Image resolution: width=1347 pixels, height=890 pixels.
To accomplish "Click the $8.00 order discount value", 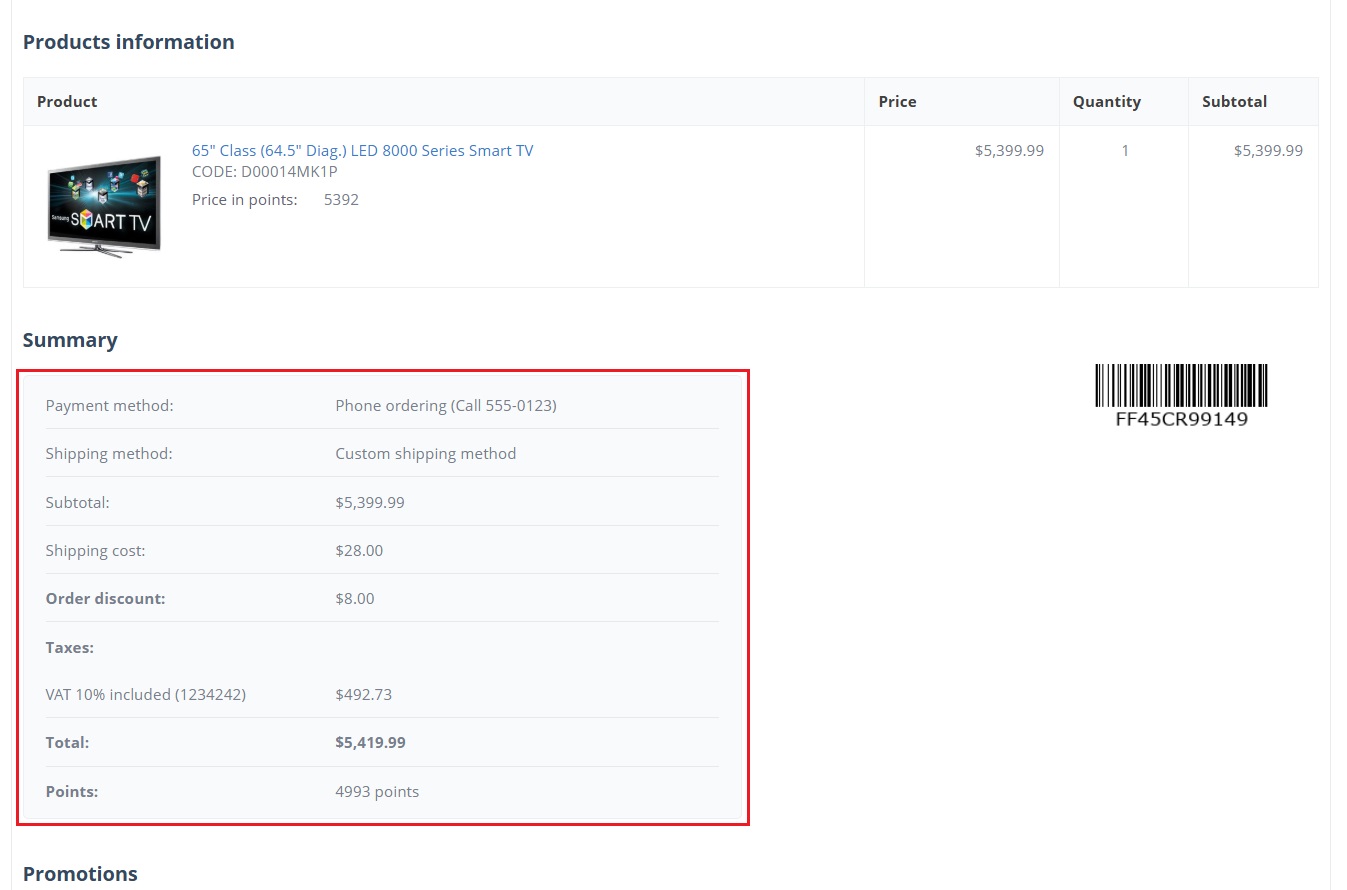I will coord(355,599).
